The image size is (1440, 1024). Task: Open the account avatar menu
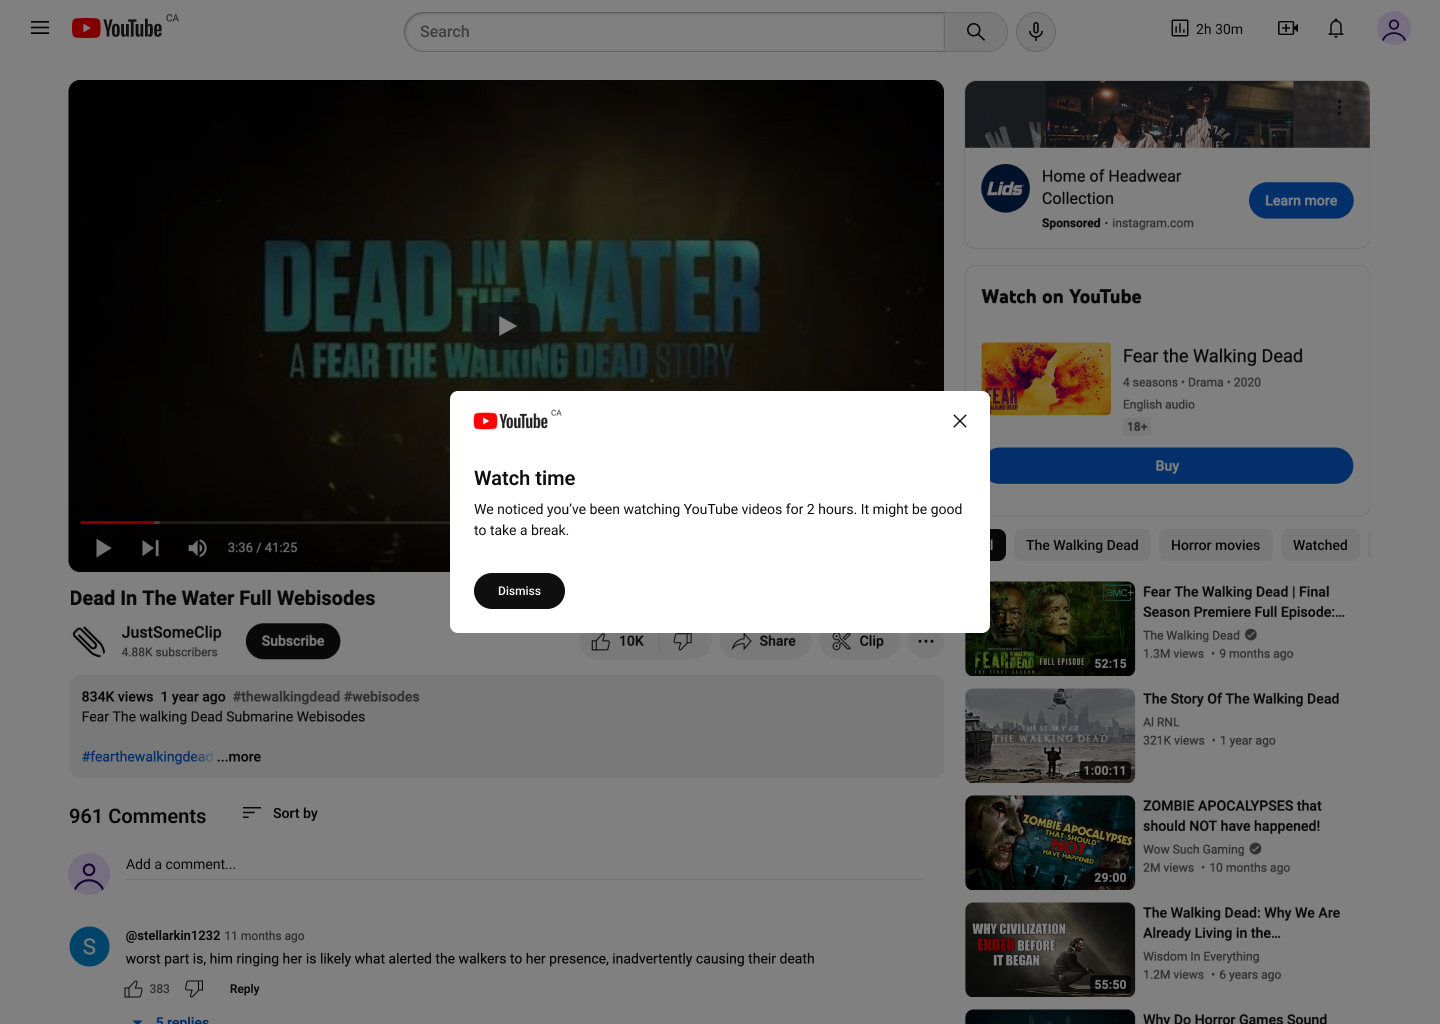point(1393,29)
